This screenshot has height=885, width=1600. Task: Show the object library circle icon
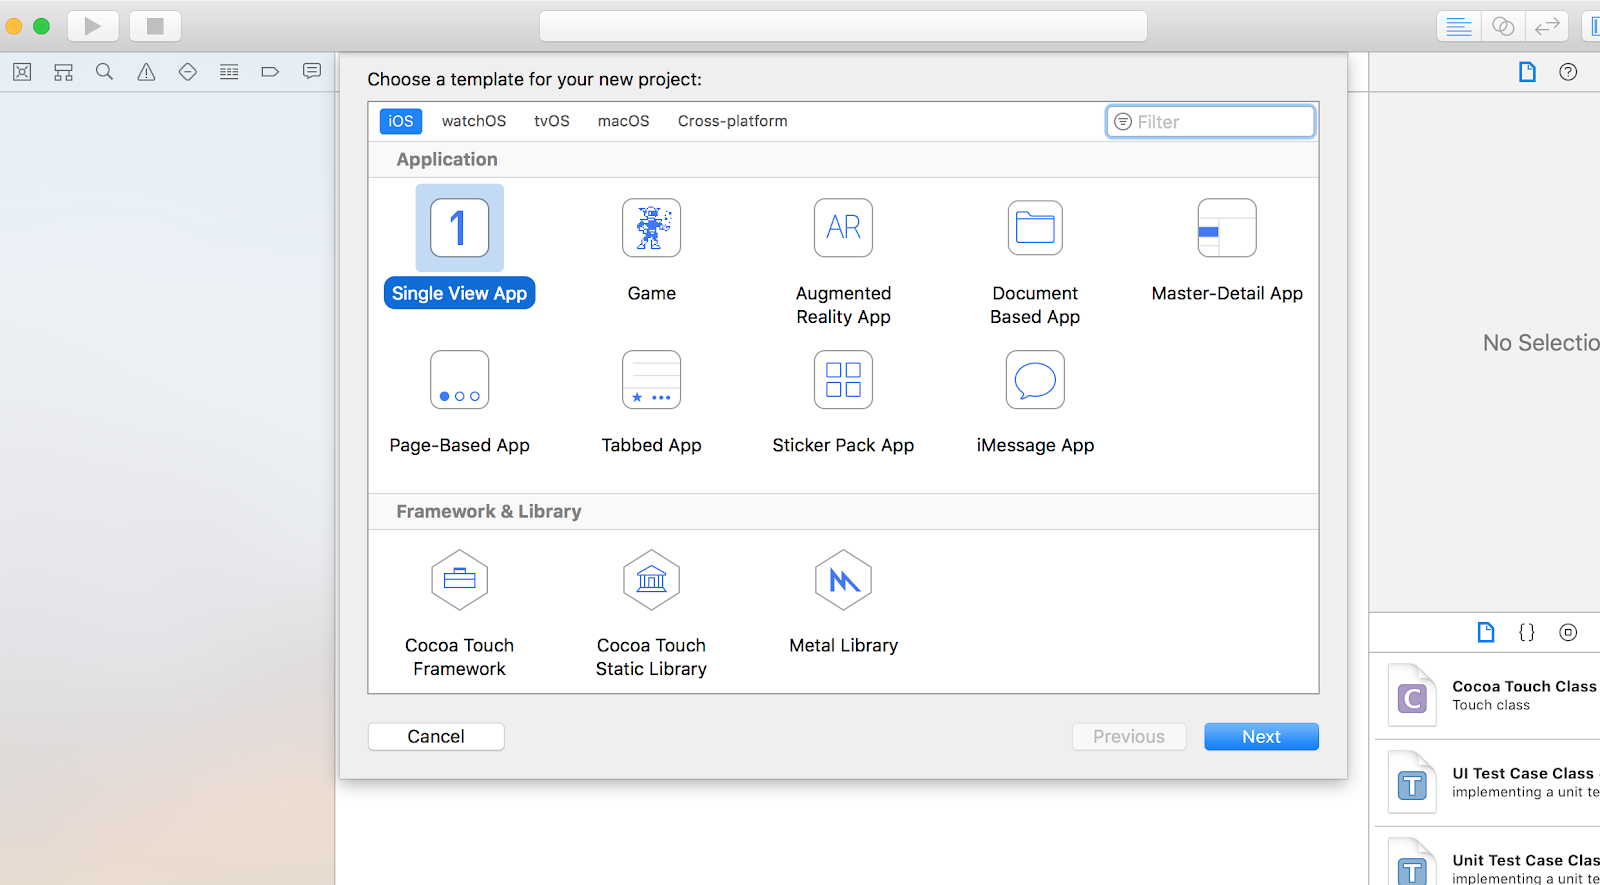tap(1568, 632)
